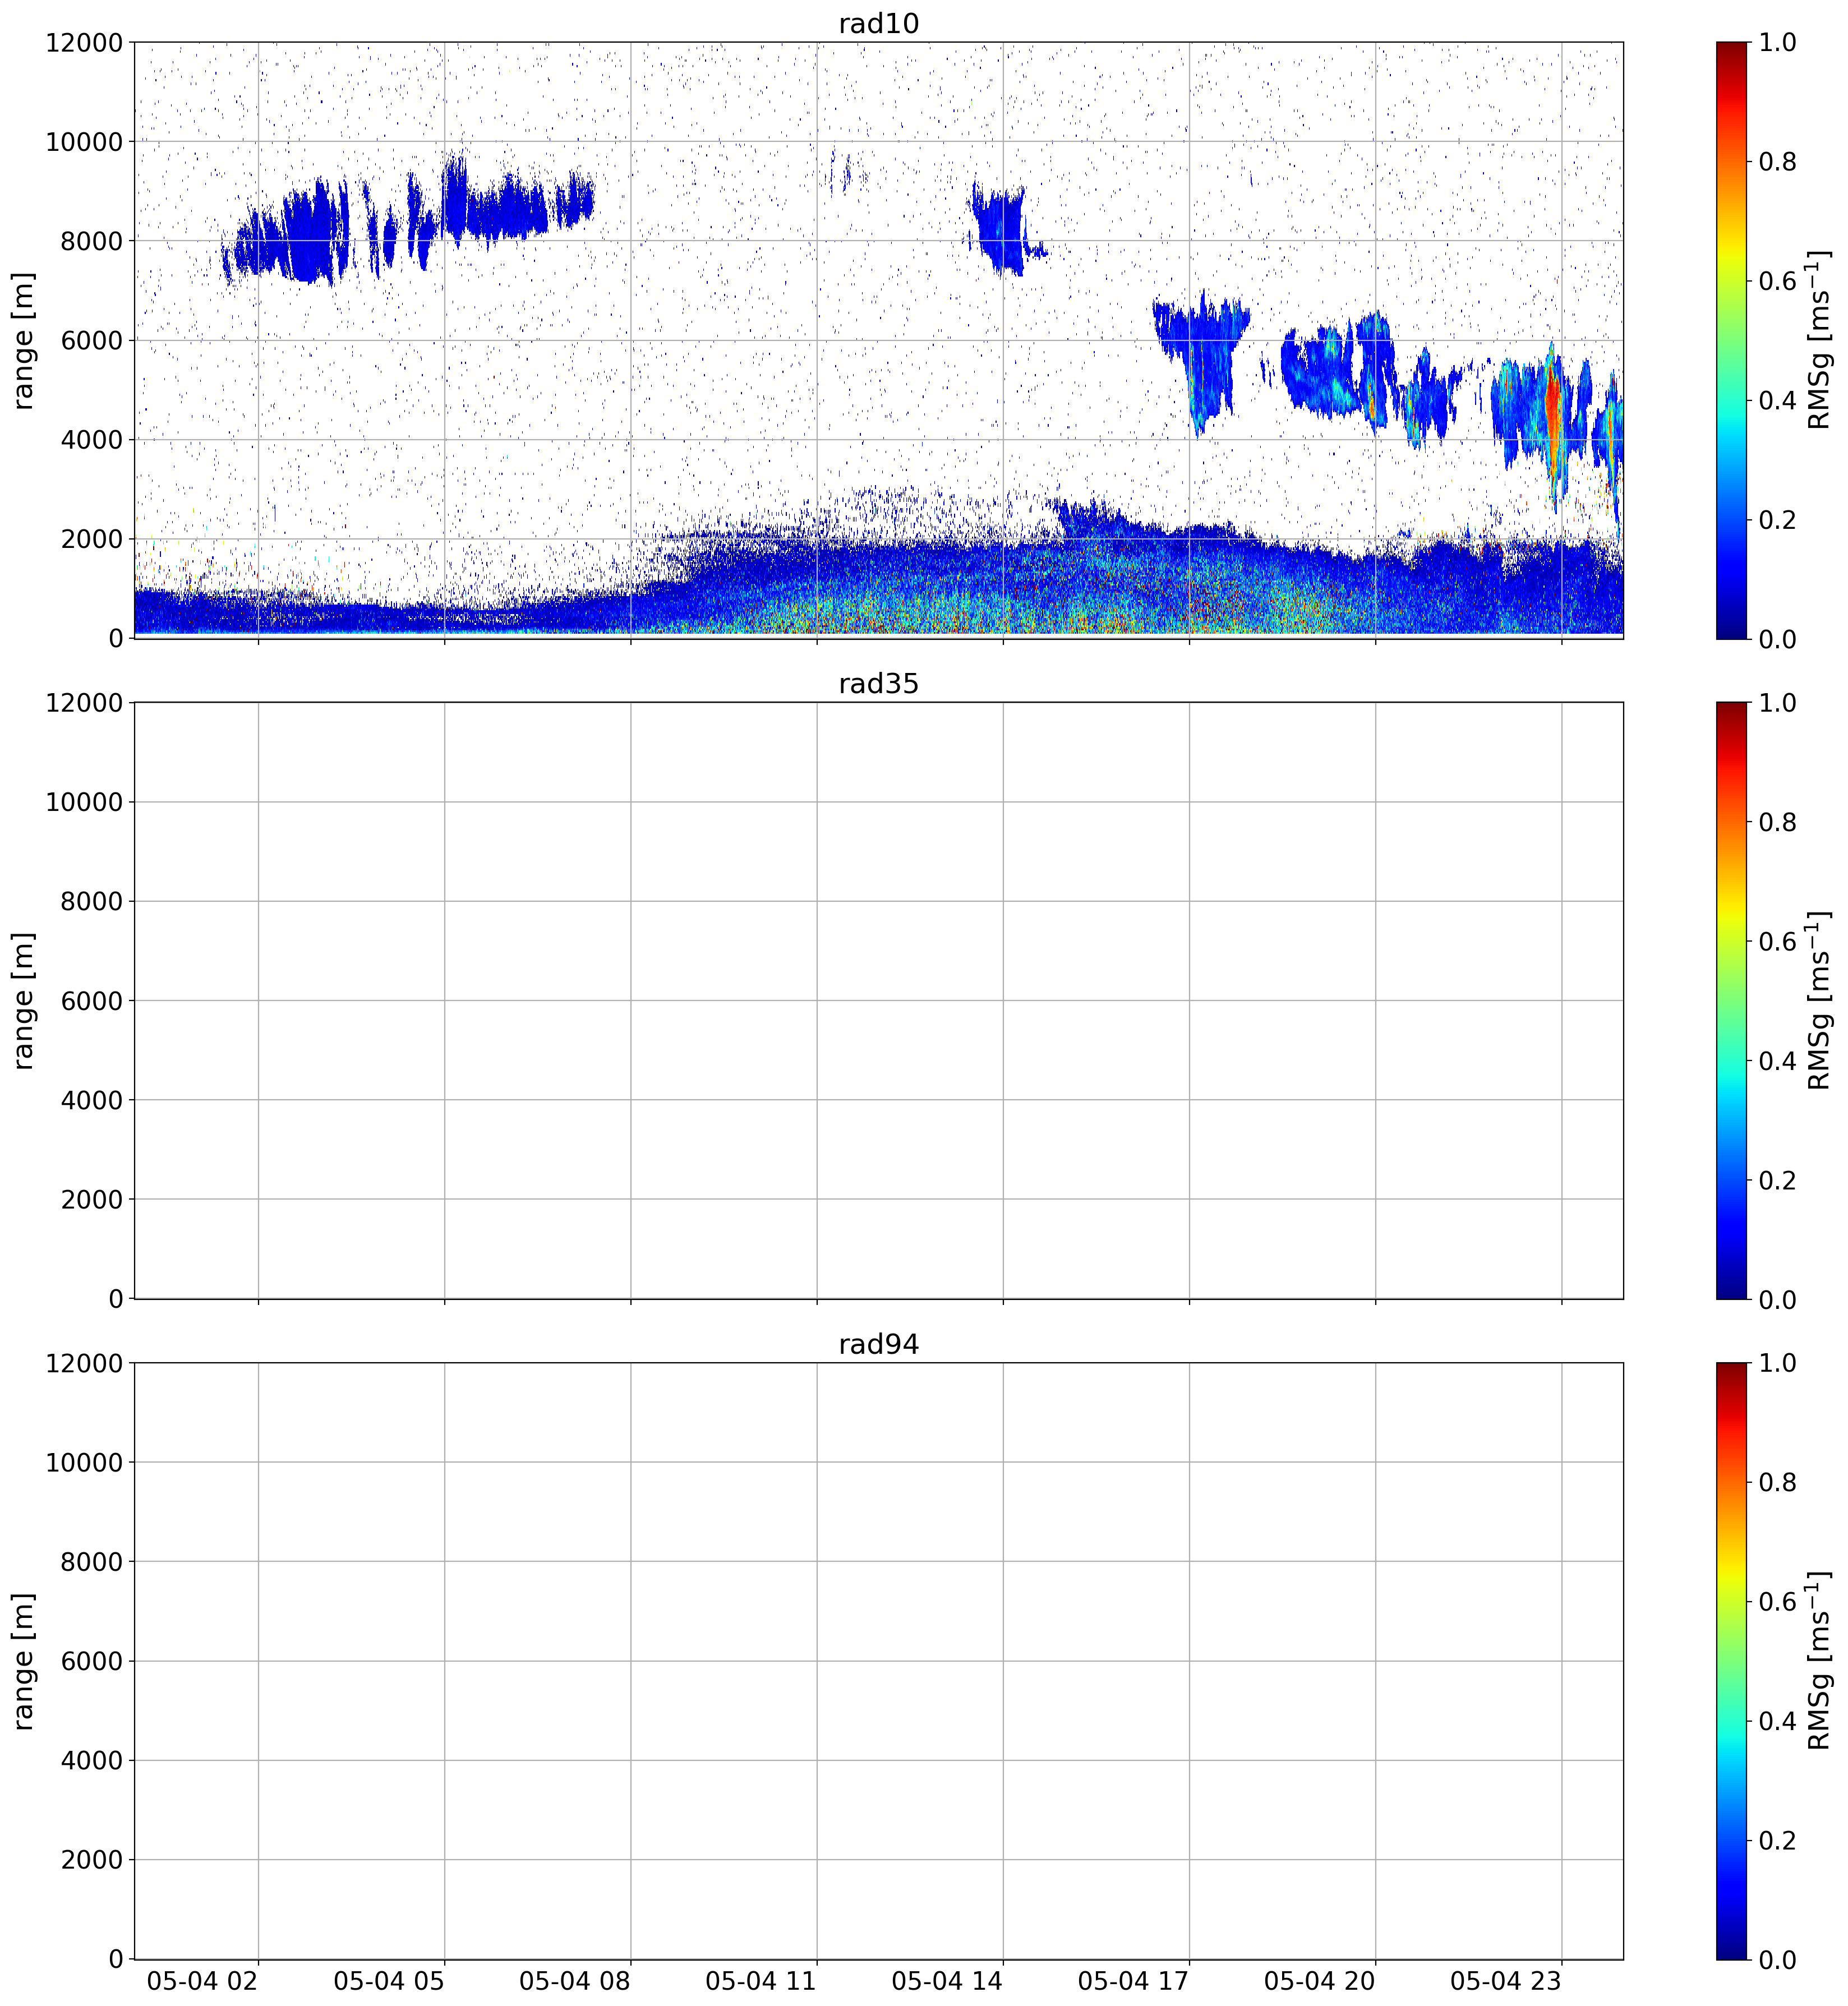This screenshot has width=1848, height=2006.
Task: Click the 12000 range tick of rad10
Action: pyautogui.click(x=84, y=43)
